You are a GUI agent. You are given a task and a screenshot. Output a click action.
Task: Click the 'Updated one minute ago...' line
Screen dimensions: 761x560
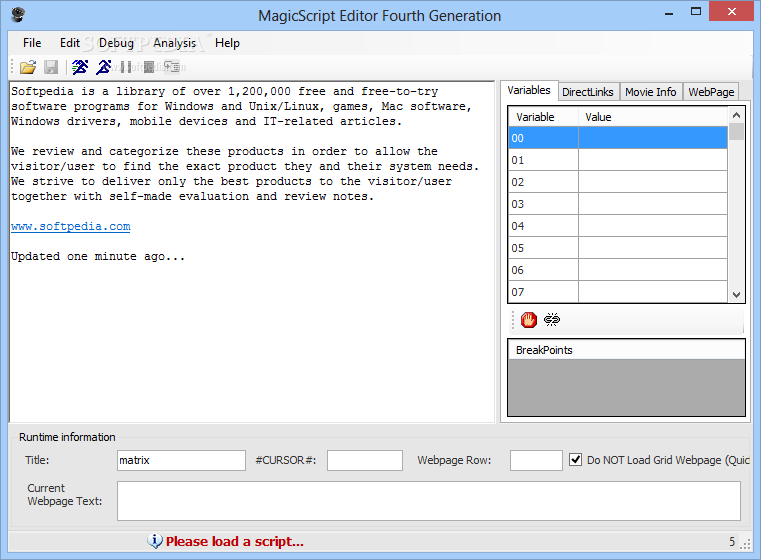tap(98, 256)
